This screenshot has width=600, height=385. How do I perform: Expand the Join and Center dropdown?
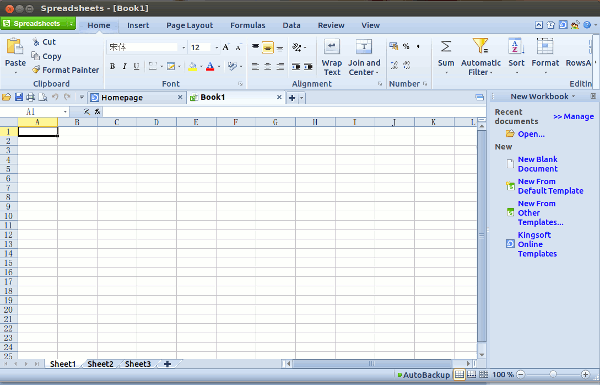[x=377, y=73]
